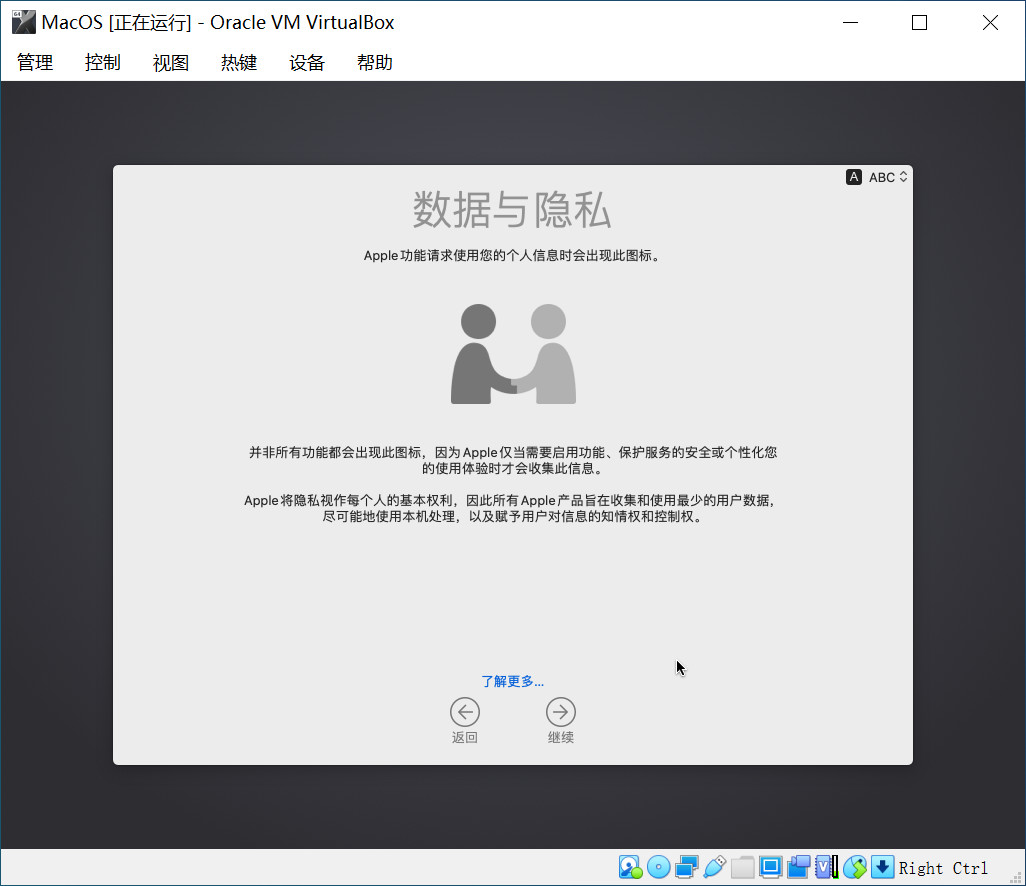Click the USB devices status icon
This screenshot has width=1026, height=886.
715,868
